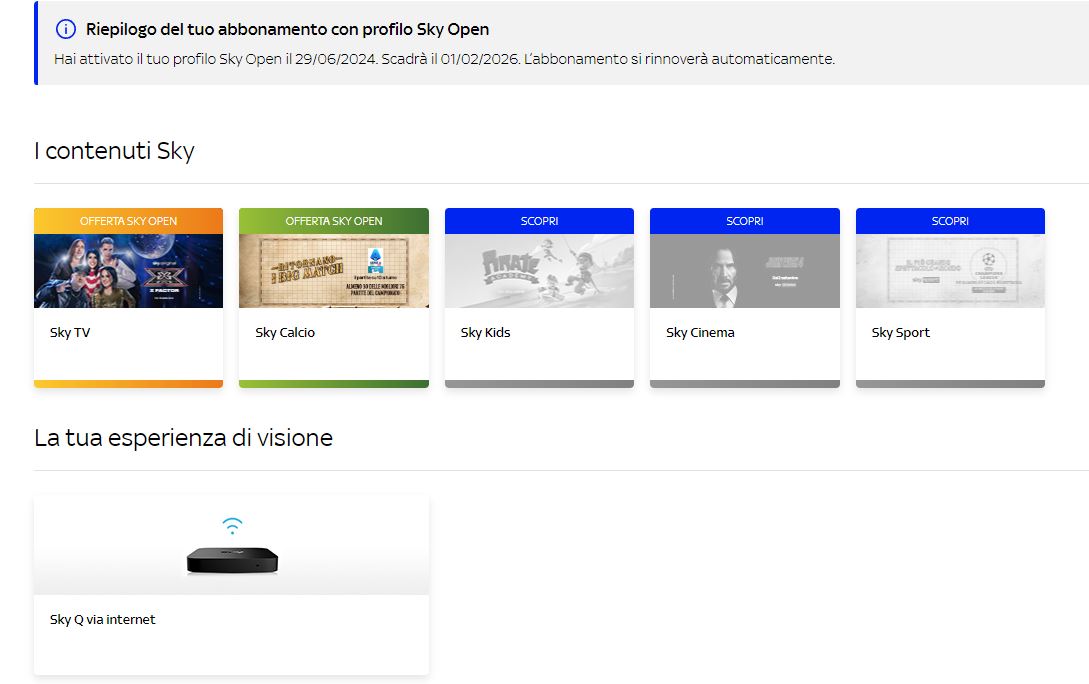Open the Sky Cinema film thumbnail
This screenshot has width=1089, height=684.
tap(745, 271)
